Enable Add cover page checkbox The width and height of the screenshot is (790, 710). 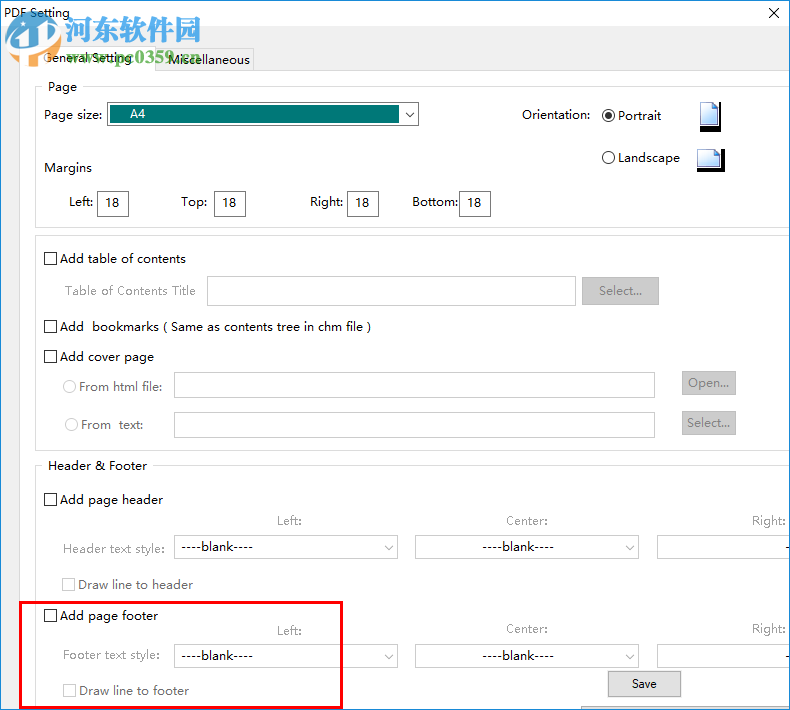[x=50, y=357]
